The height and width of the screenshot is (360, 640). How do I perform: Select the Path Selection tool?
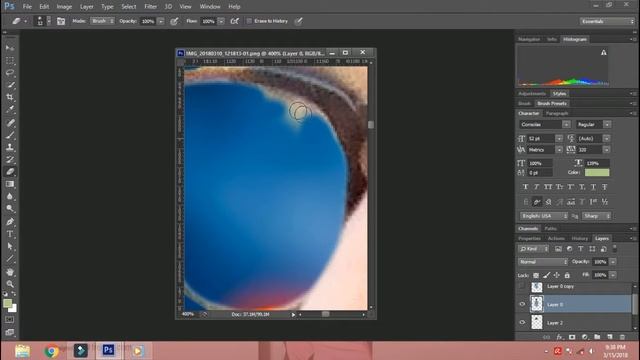(10, 247)
